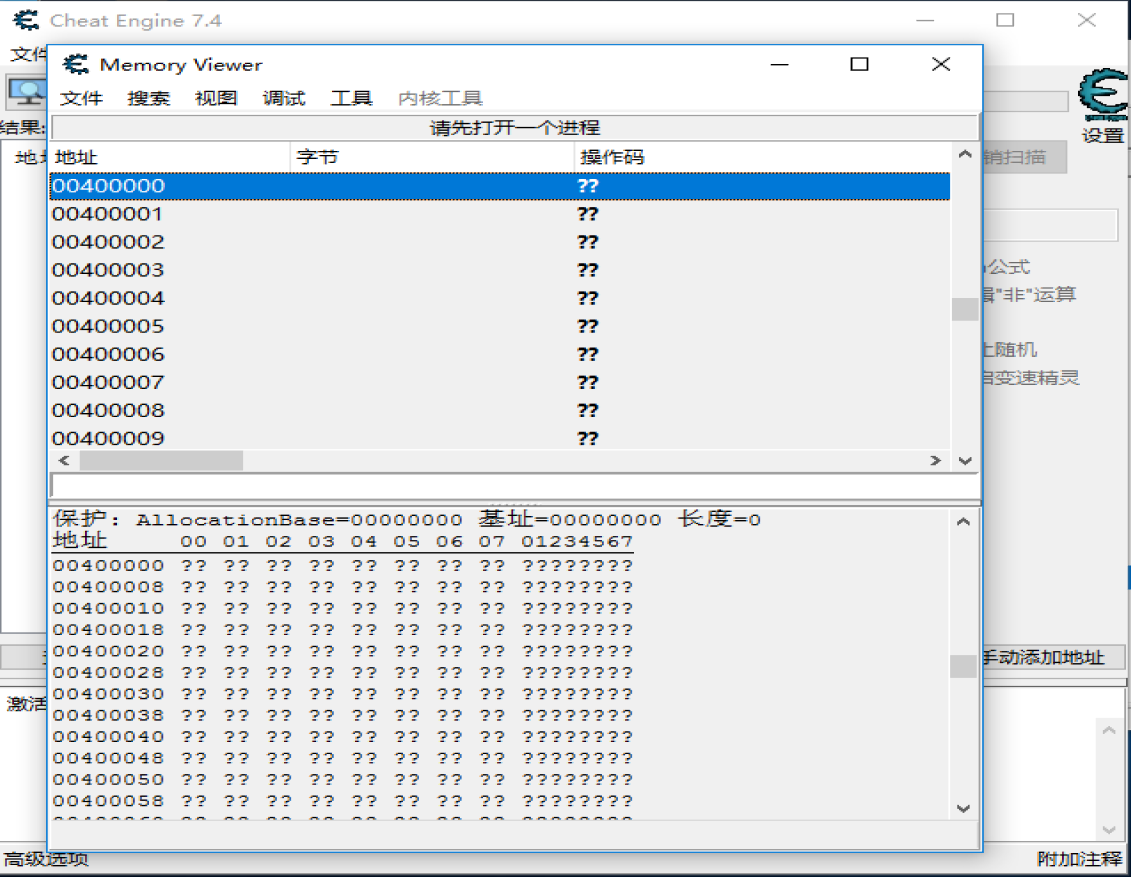Click the horizontal scrollbar thumb in disassembler
Screen dimensions: 1131x877
point(161,461)
